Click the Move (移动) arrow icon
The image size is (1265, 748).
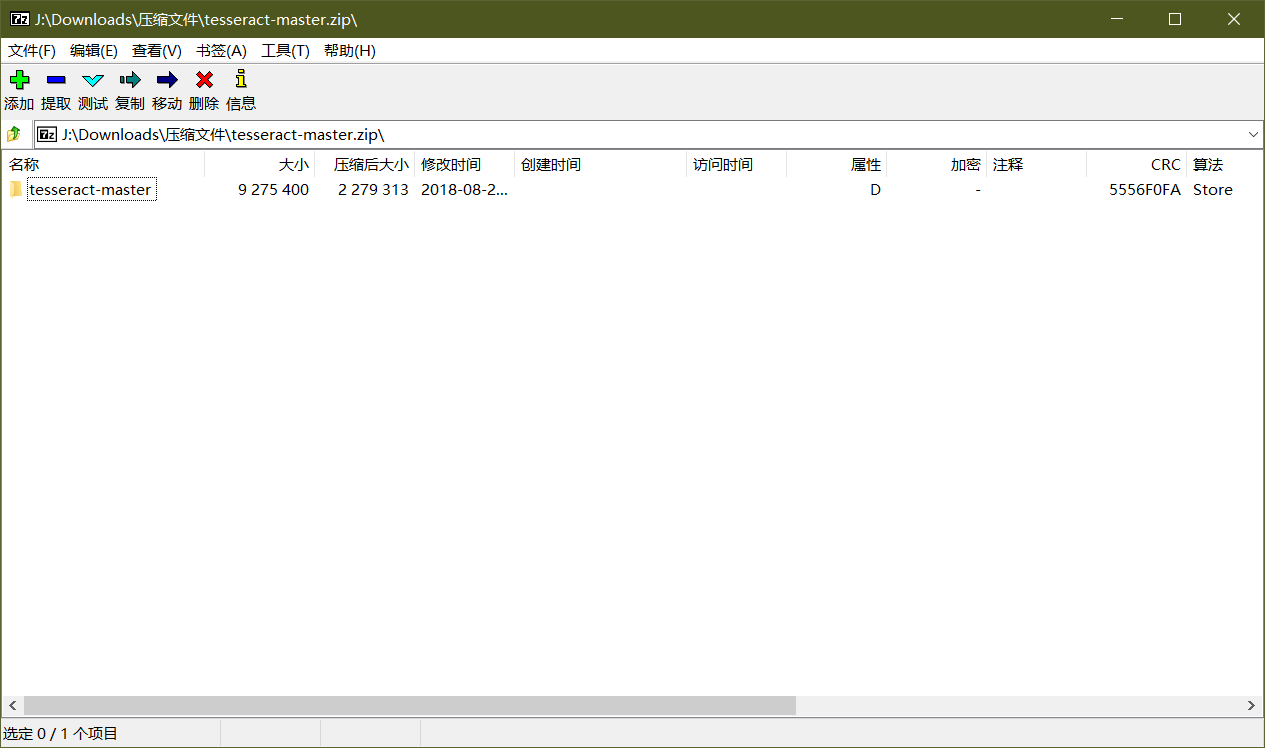(x=167, y=80)
